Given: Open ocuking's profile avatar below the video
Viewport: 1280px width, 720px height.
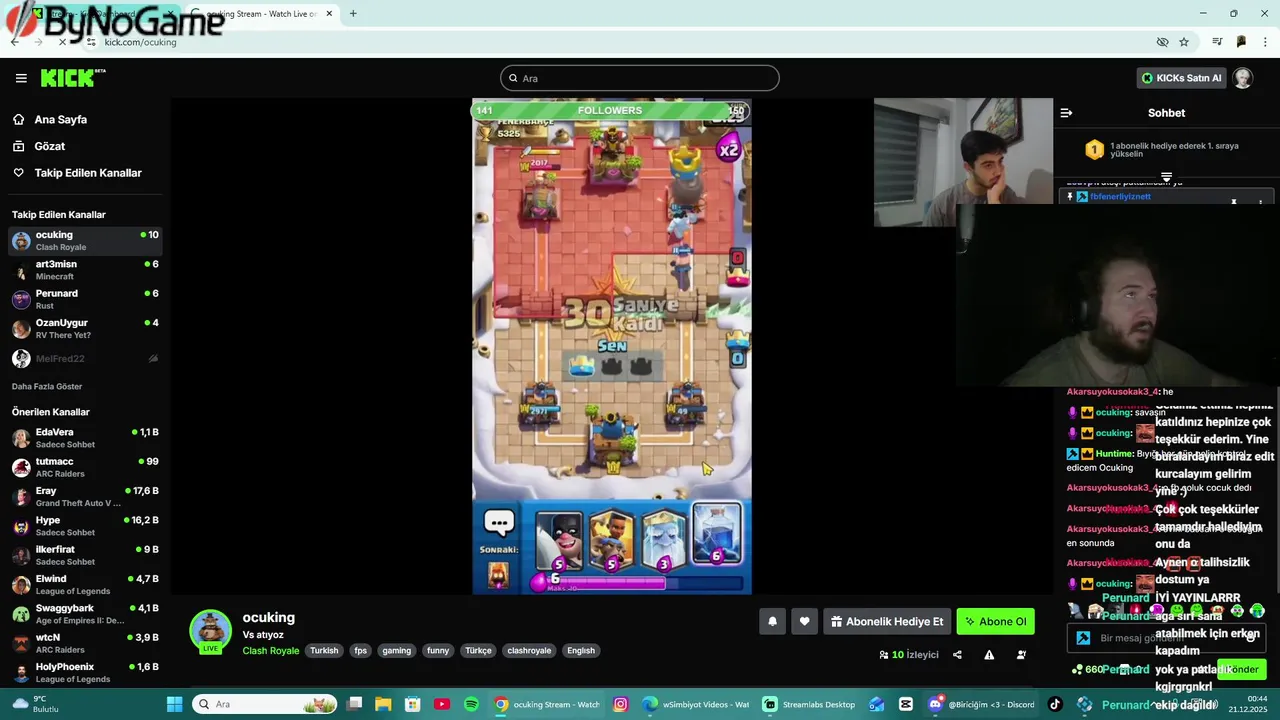Looking at the screenshot, I should coord(211,631).
